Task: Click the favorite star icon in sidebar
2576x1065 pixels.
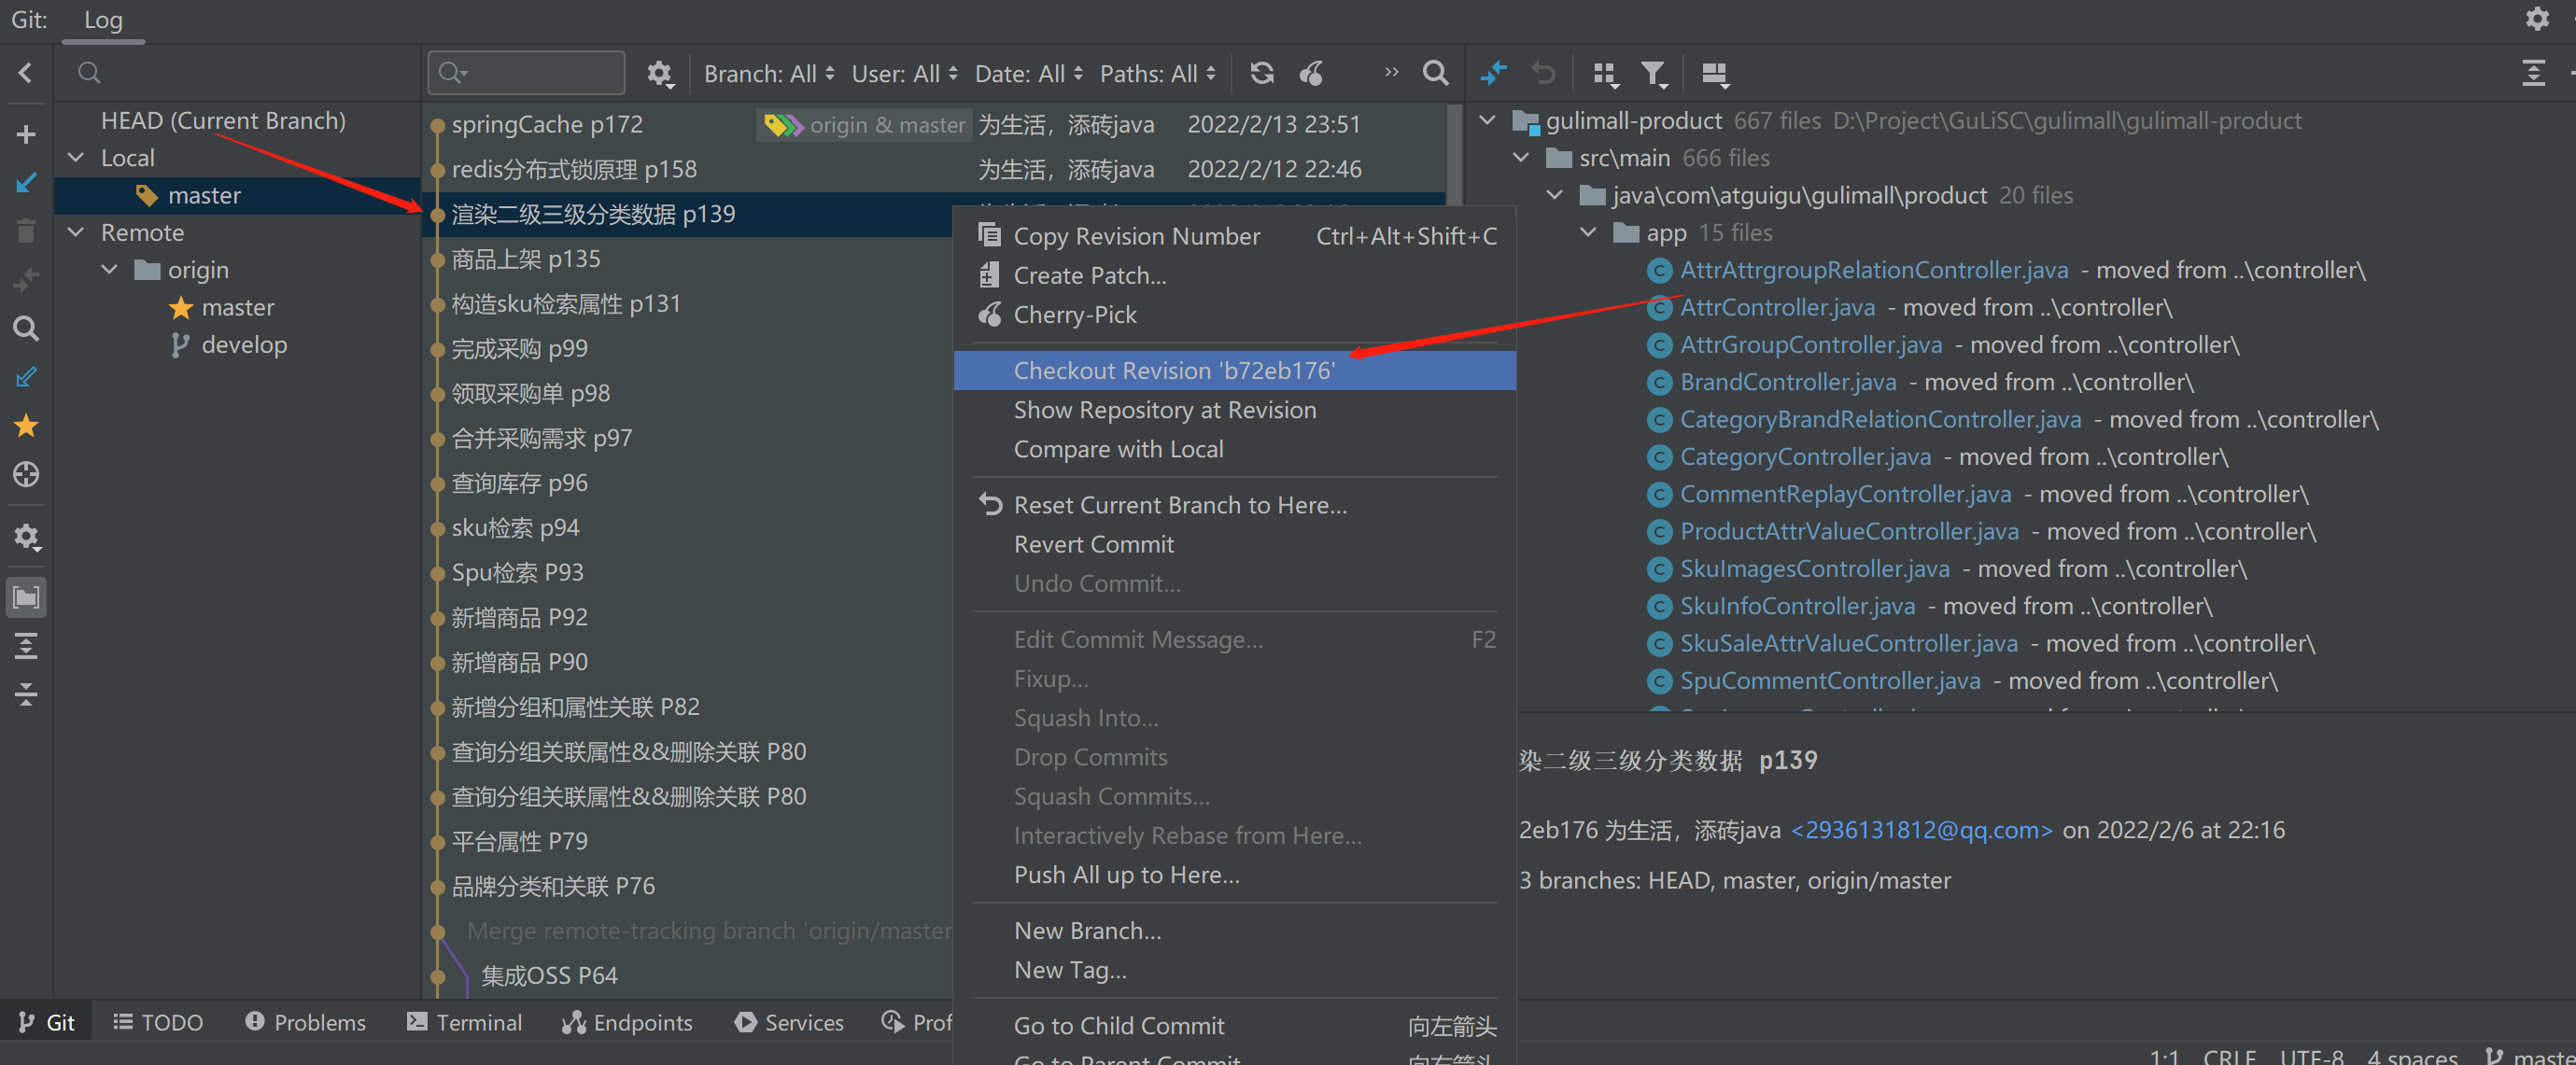Action: point(26,426)
